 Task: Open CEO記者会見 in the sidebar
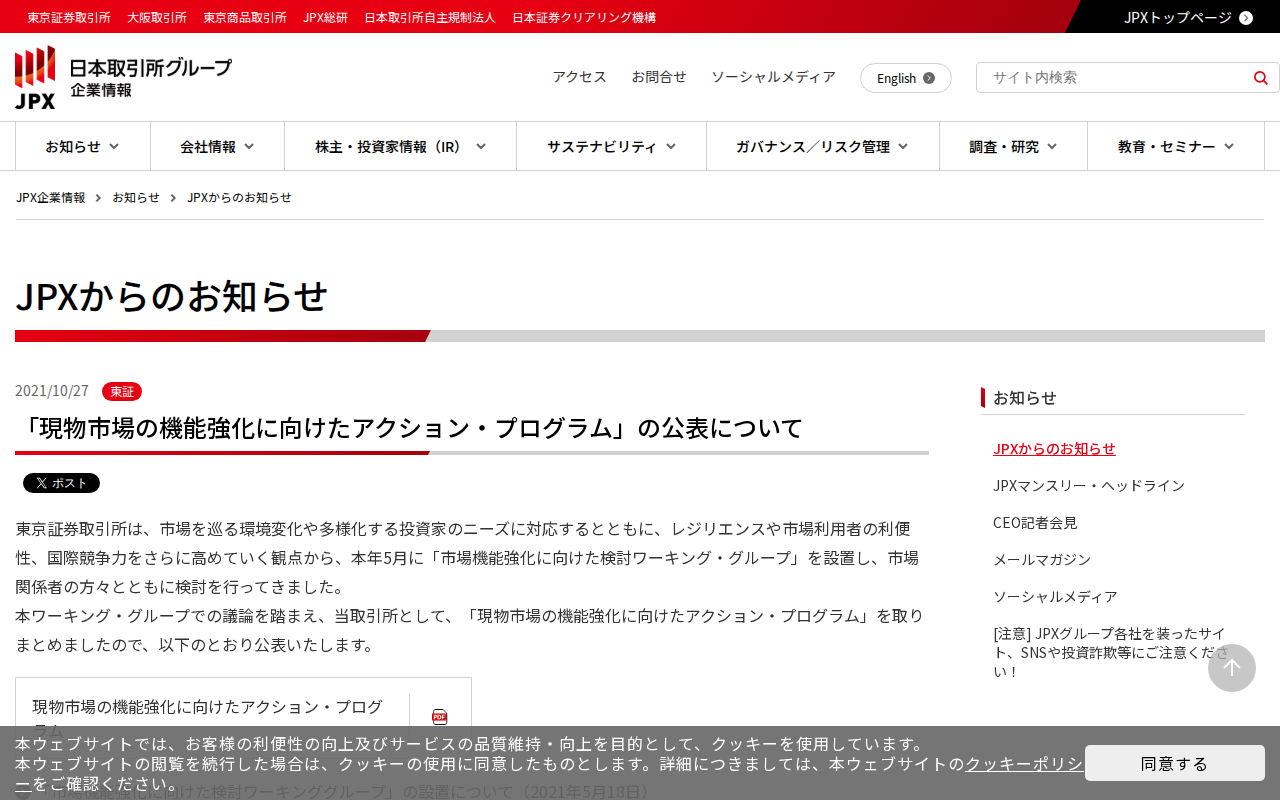point(1035,522)
